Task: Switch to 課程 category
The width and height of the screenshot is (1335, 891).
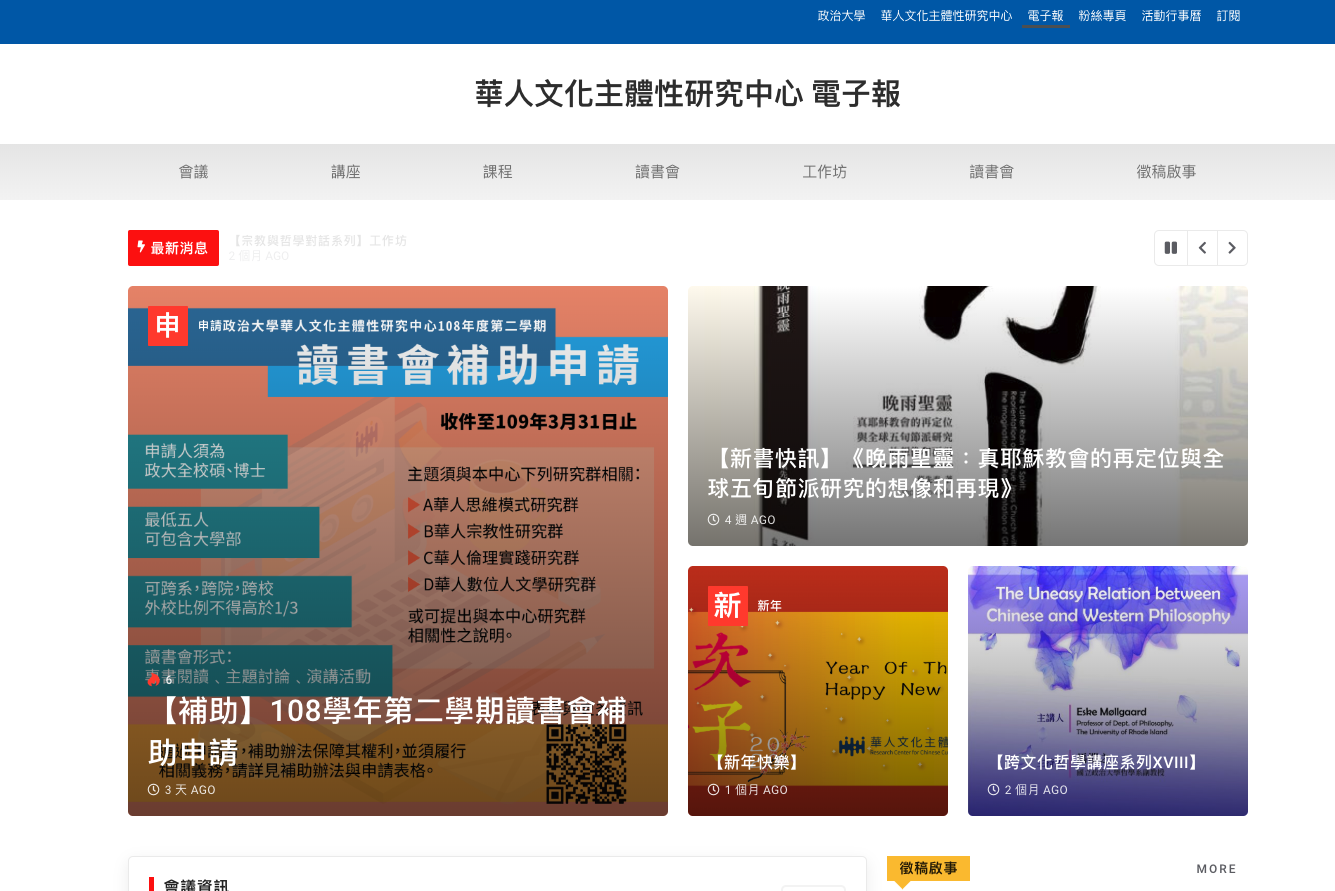Action: 498,172
